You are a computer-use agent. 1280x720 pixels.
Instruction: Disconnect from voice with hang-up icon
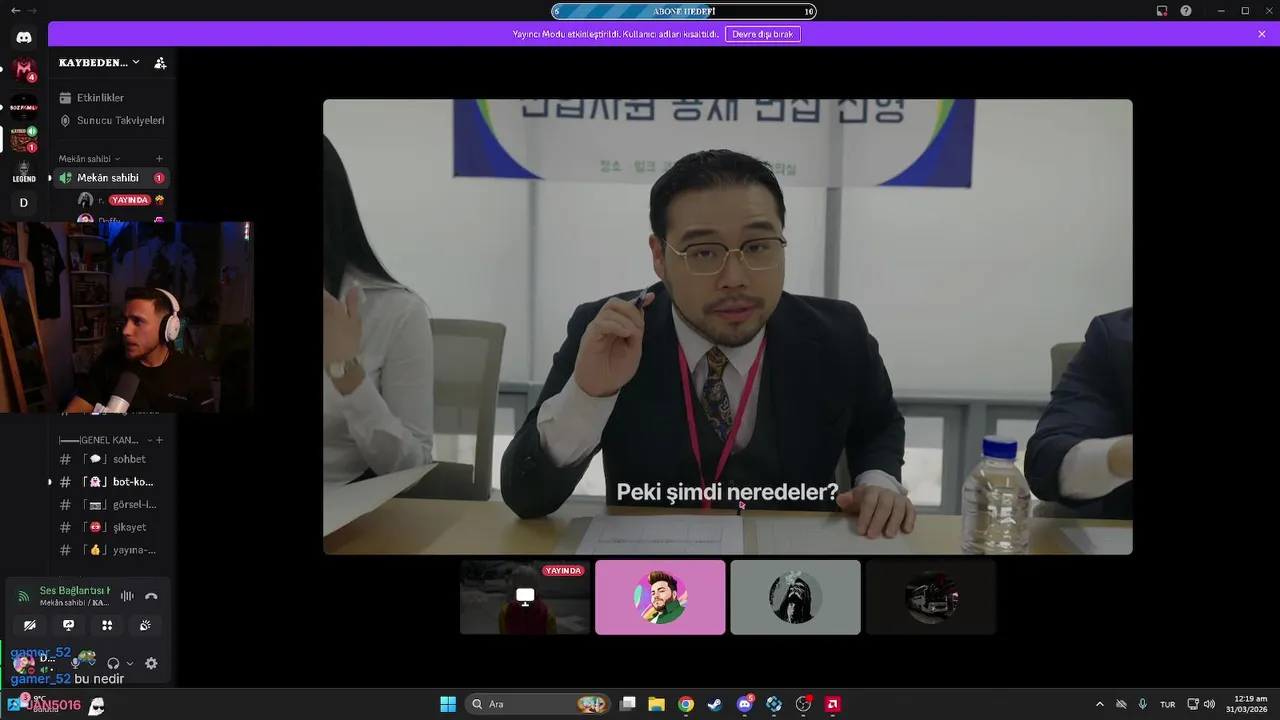(x=151, y=596)
